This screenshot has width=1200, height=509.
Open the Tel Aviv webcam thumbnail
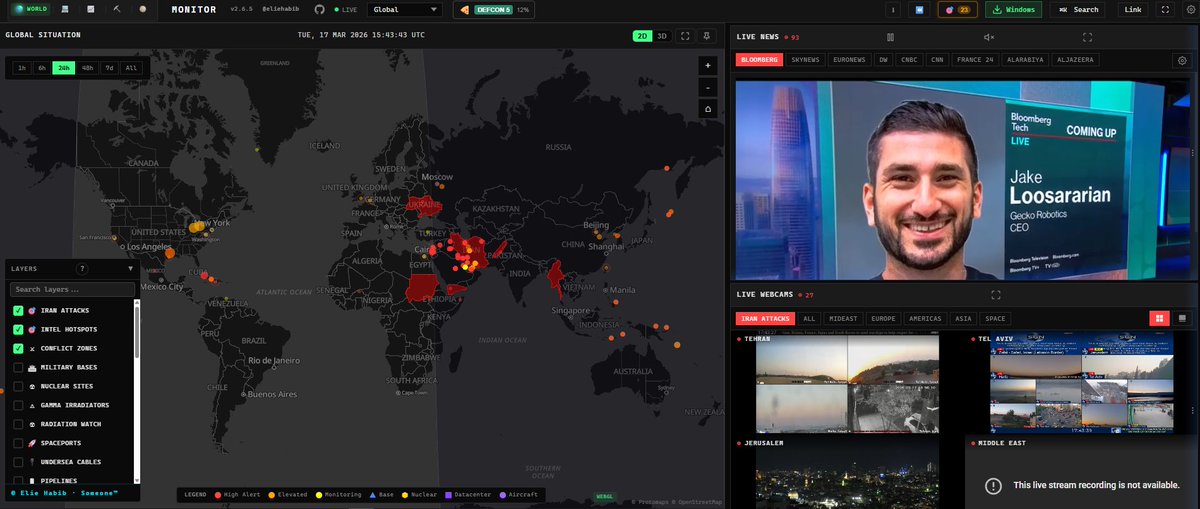(x=1083, y=384)
